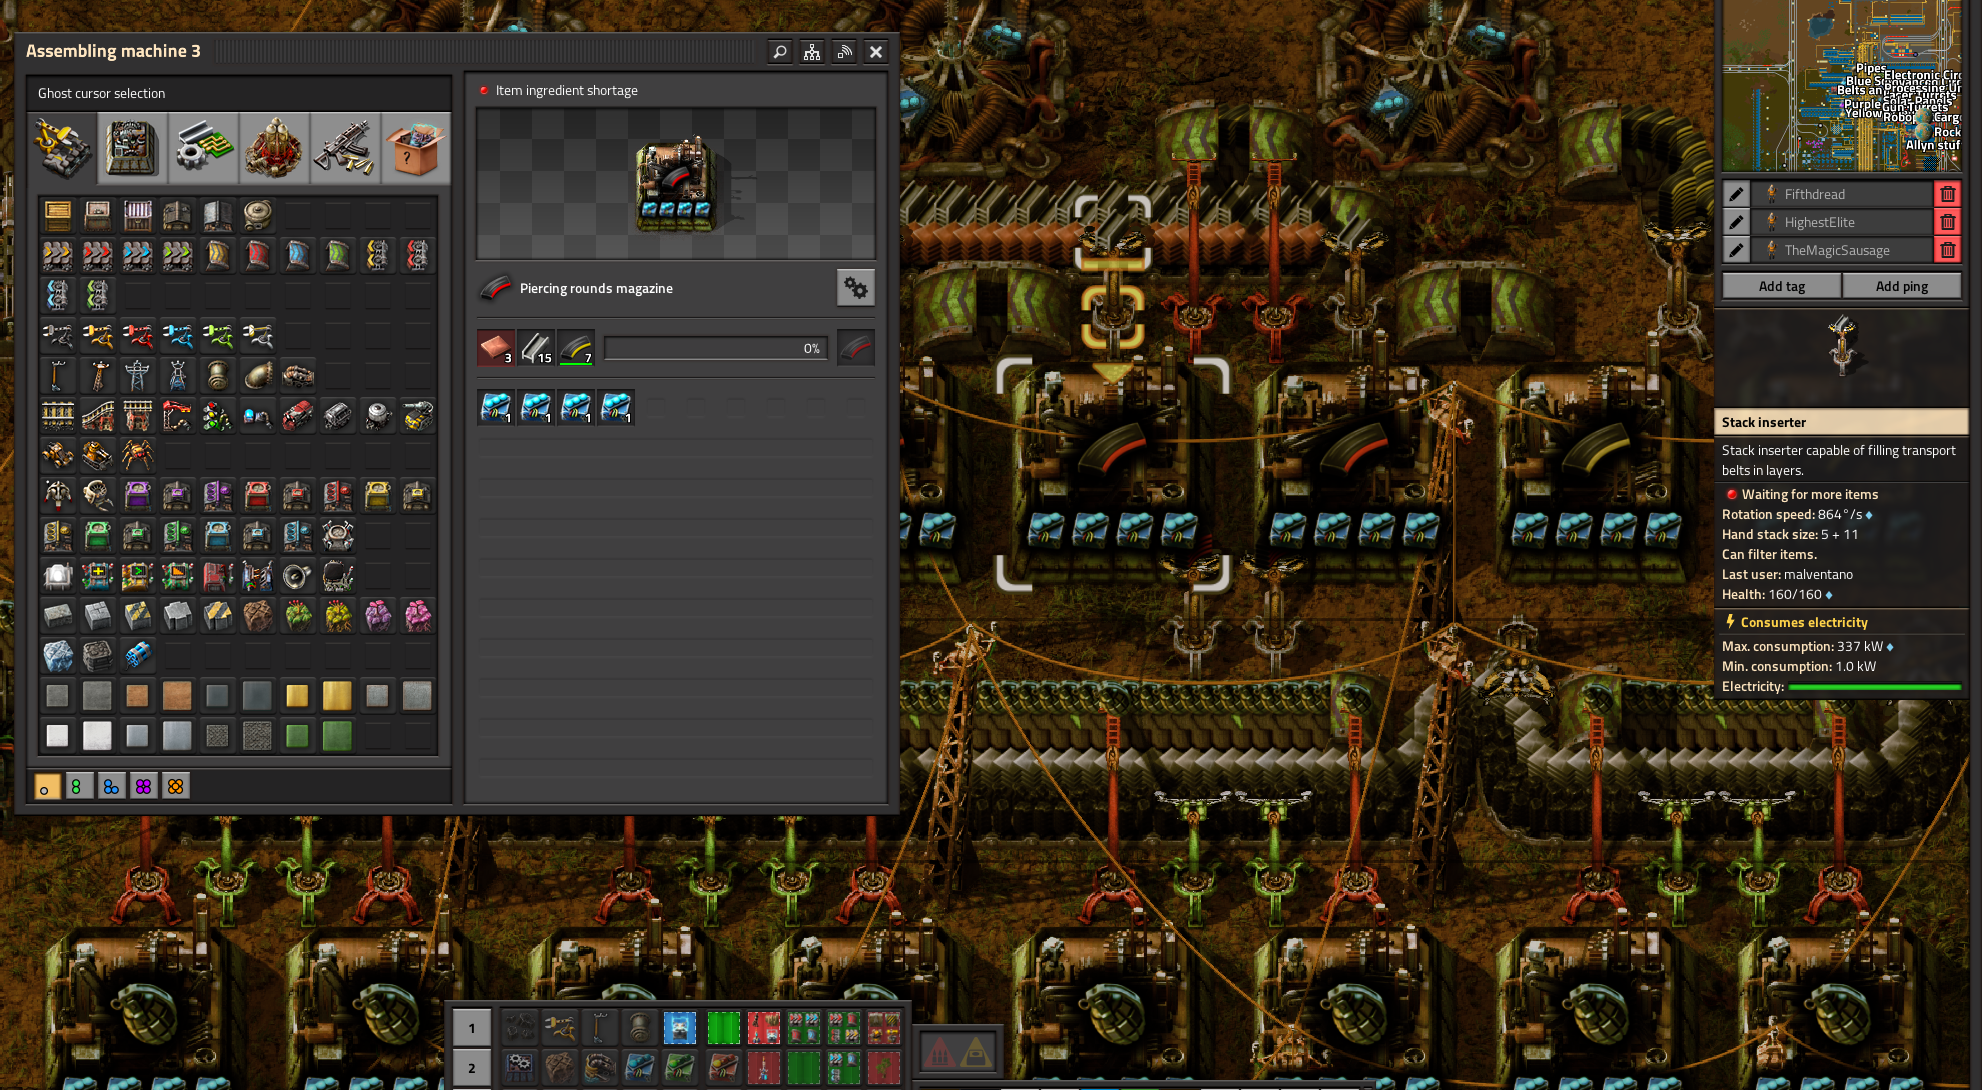Switch to quickbar row 2 button

pos(472,1068)
